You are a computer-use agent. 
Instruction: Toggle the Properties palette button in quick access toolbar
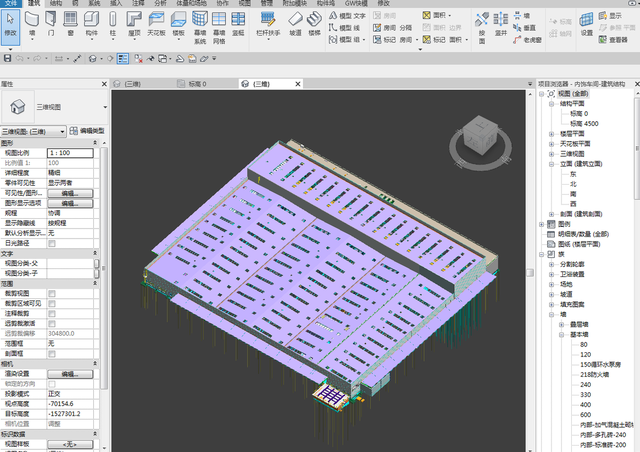click(123, 59)
